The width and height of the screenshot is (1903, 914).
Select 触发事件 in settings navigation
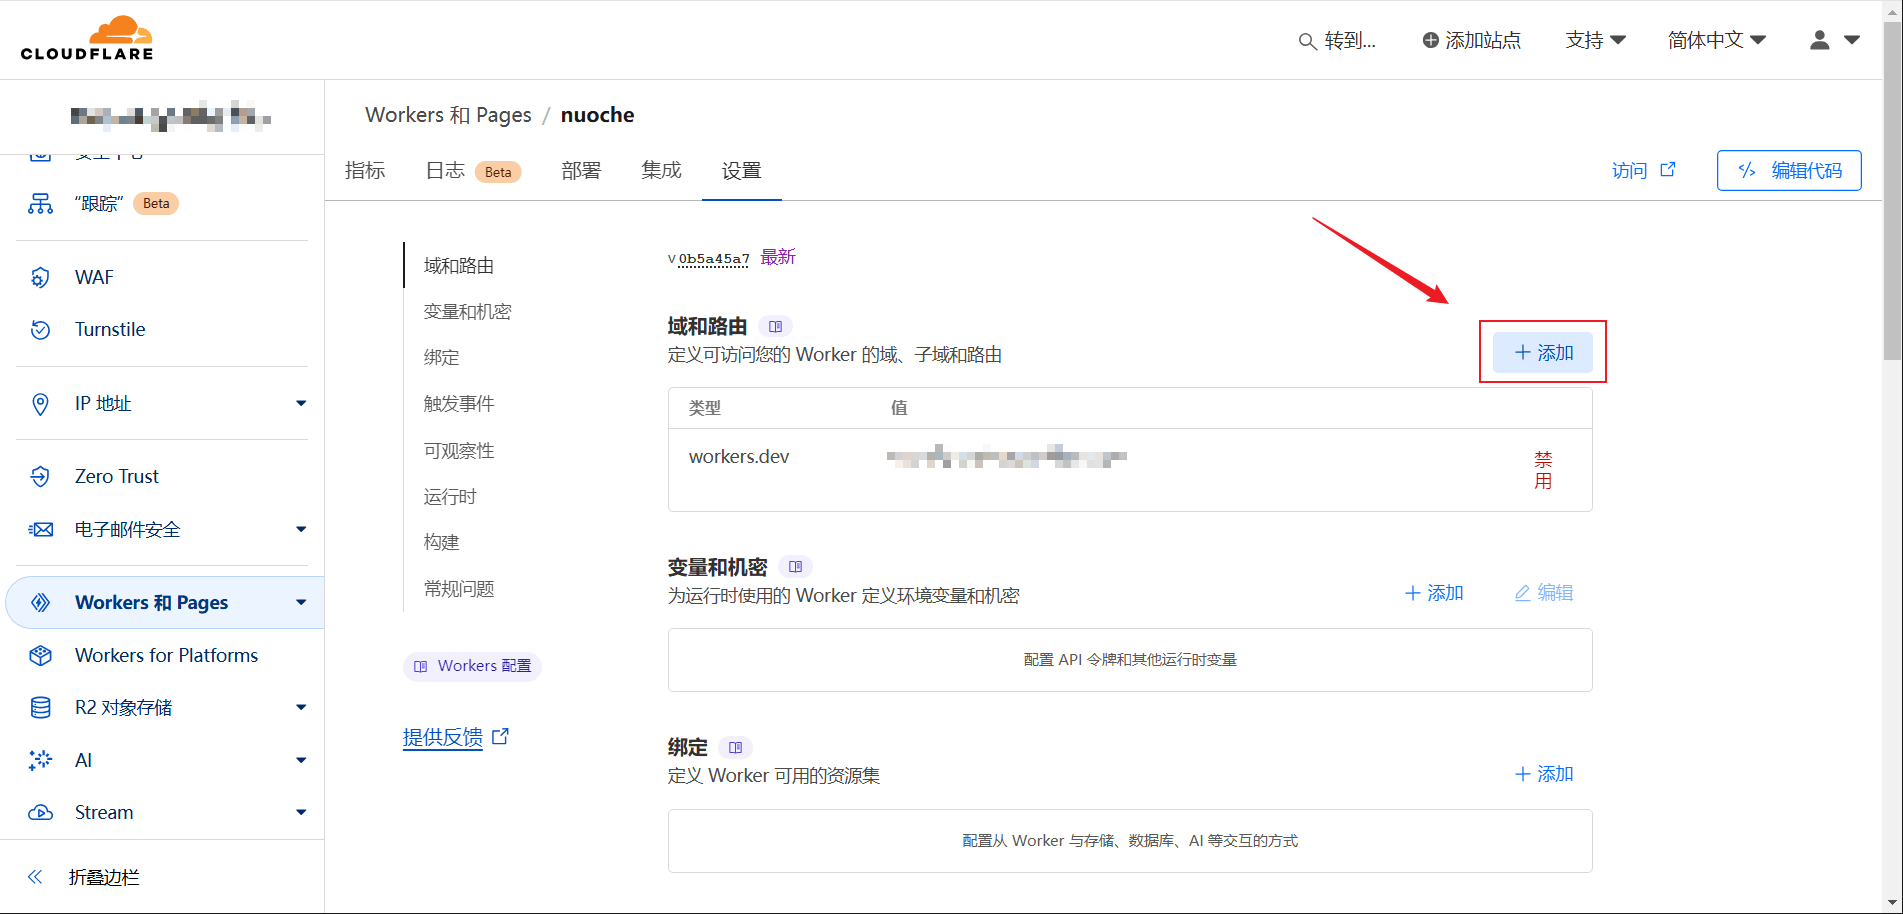point(459,403)
